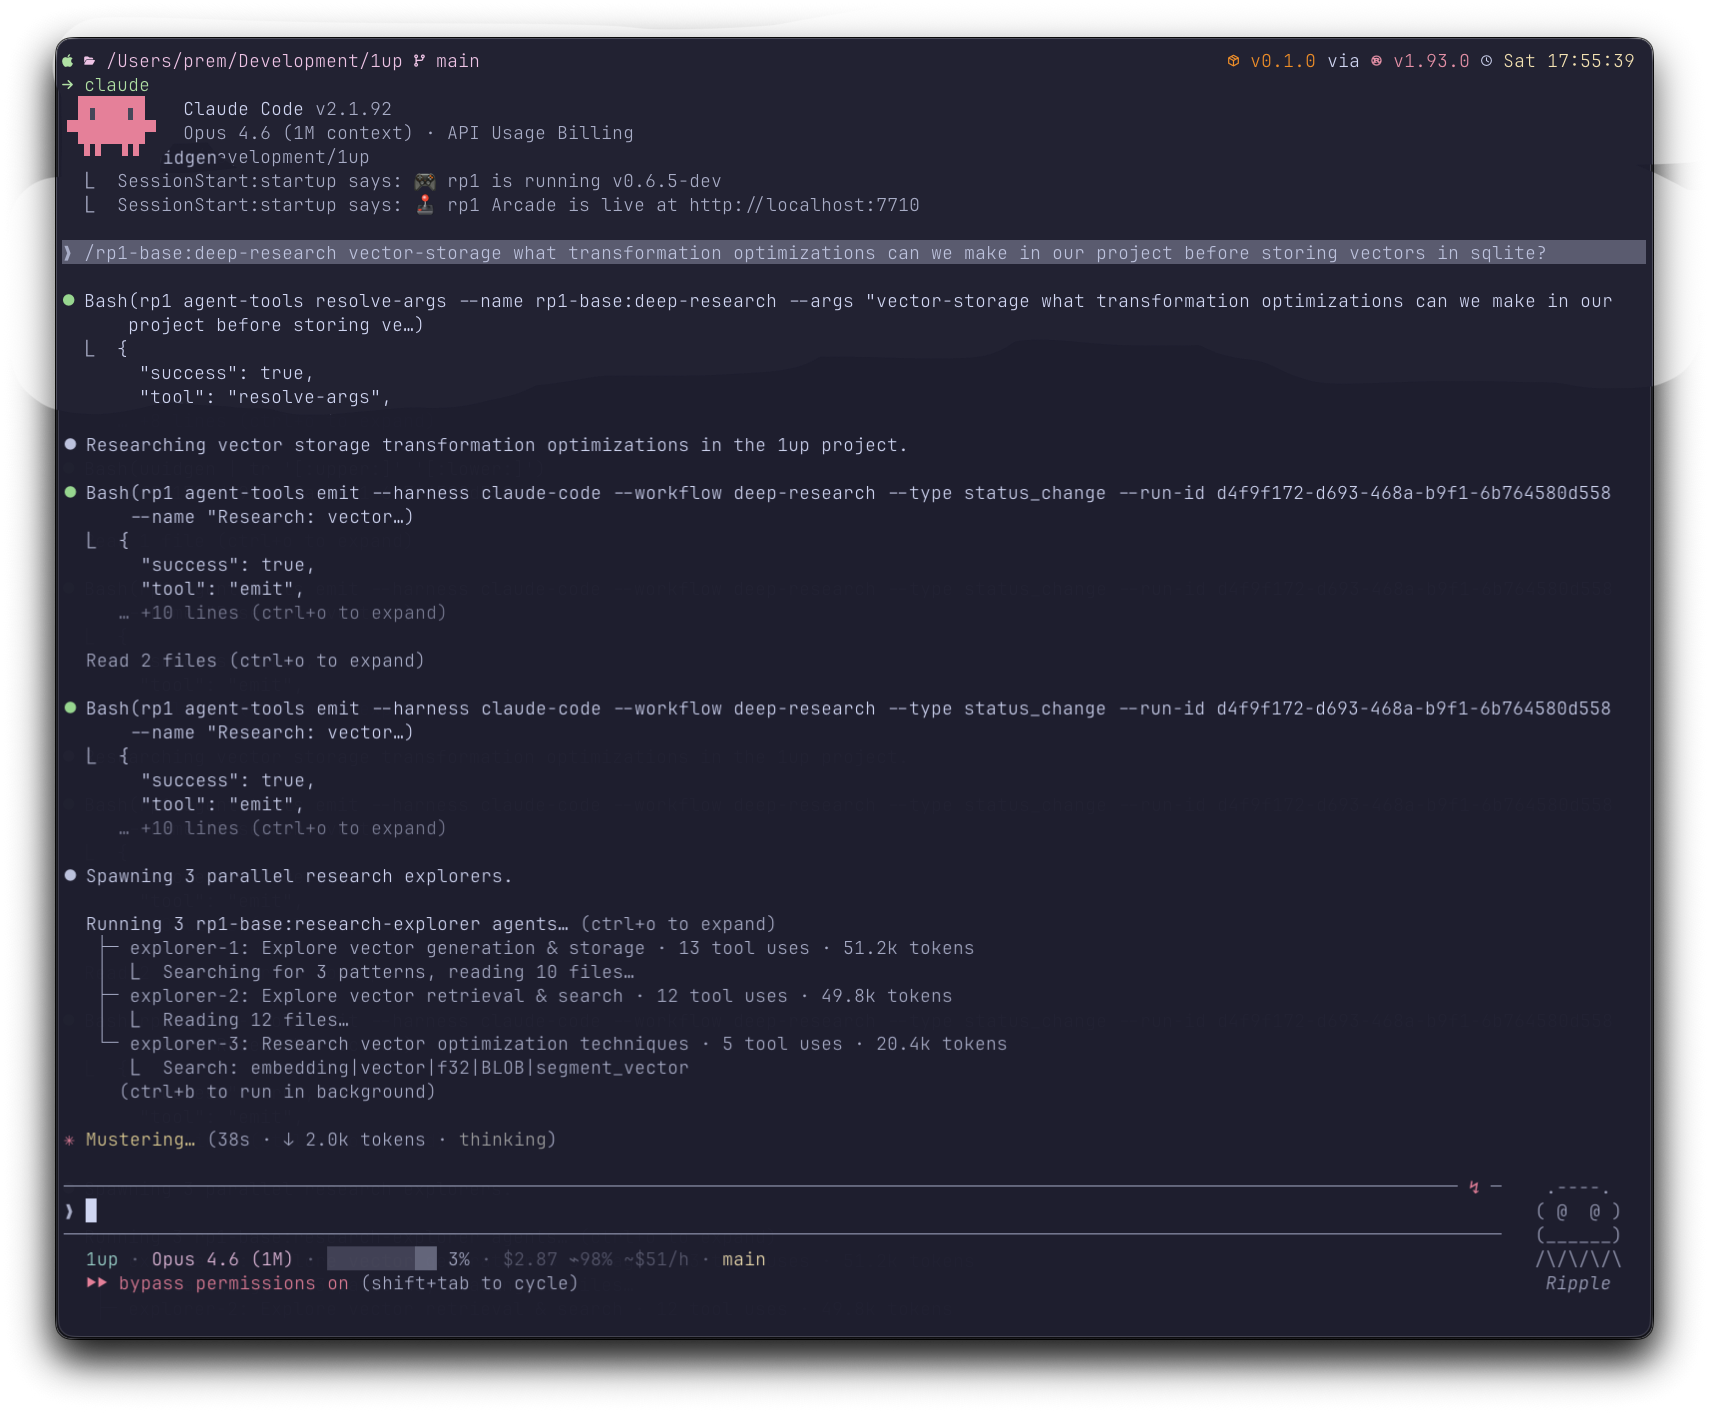Image resolution: width=1709 pixels, height=1413 pixels.
Task: Expand the Read 2 files entry
Action: pos(255,661)
